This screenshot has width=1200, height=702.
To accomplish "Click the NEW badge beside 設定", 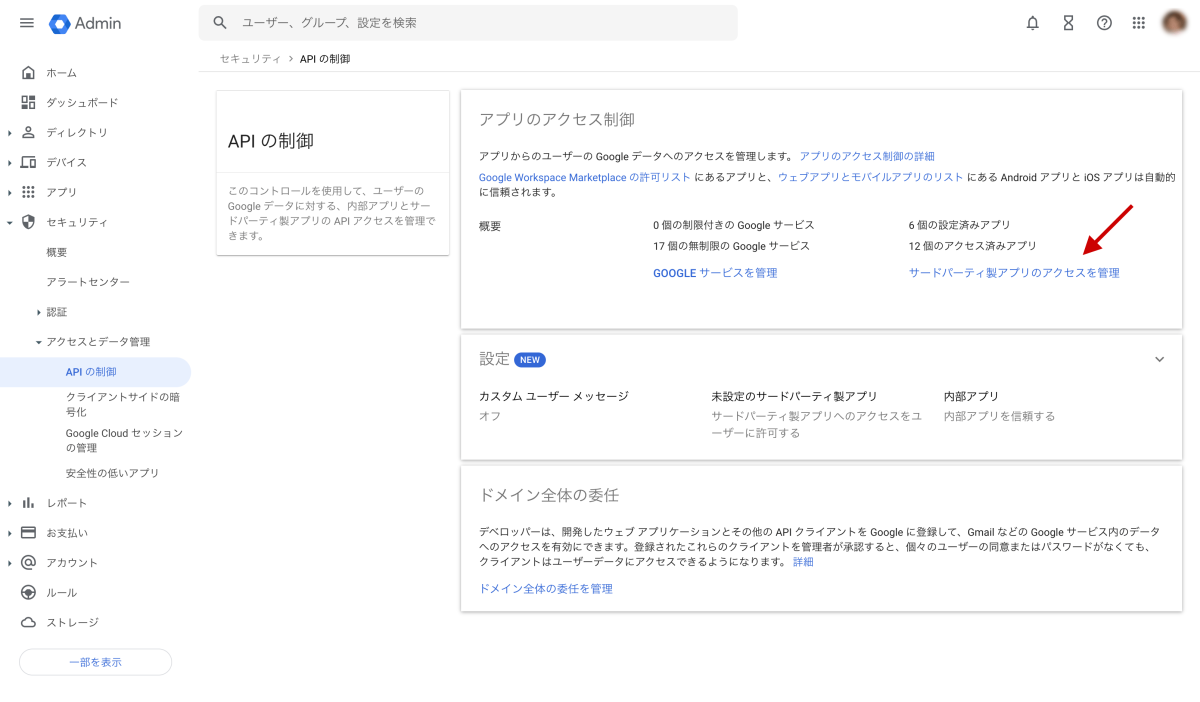I will (530, 360).
